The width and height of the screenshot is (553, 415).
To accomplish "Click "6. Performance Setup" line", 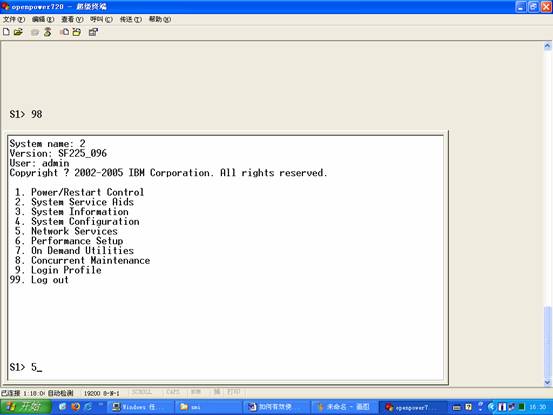I will pos(69,241).
